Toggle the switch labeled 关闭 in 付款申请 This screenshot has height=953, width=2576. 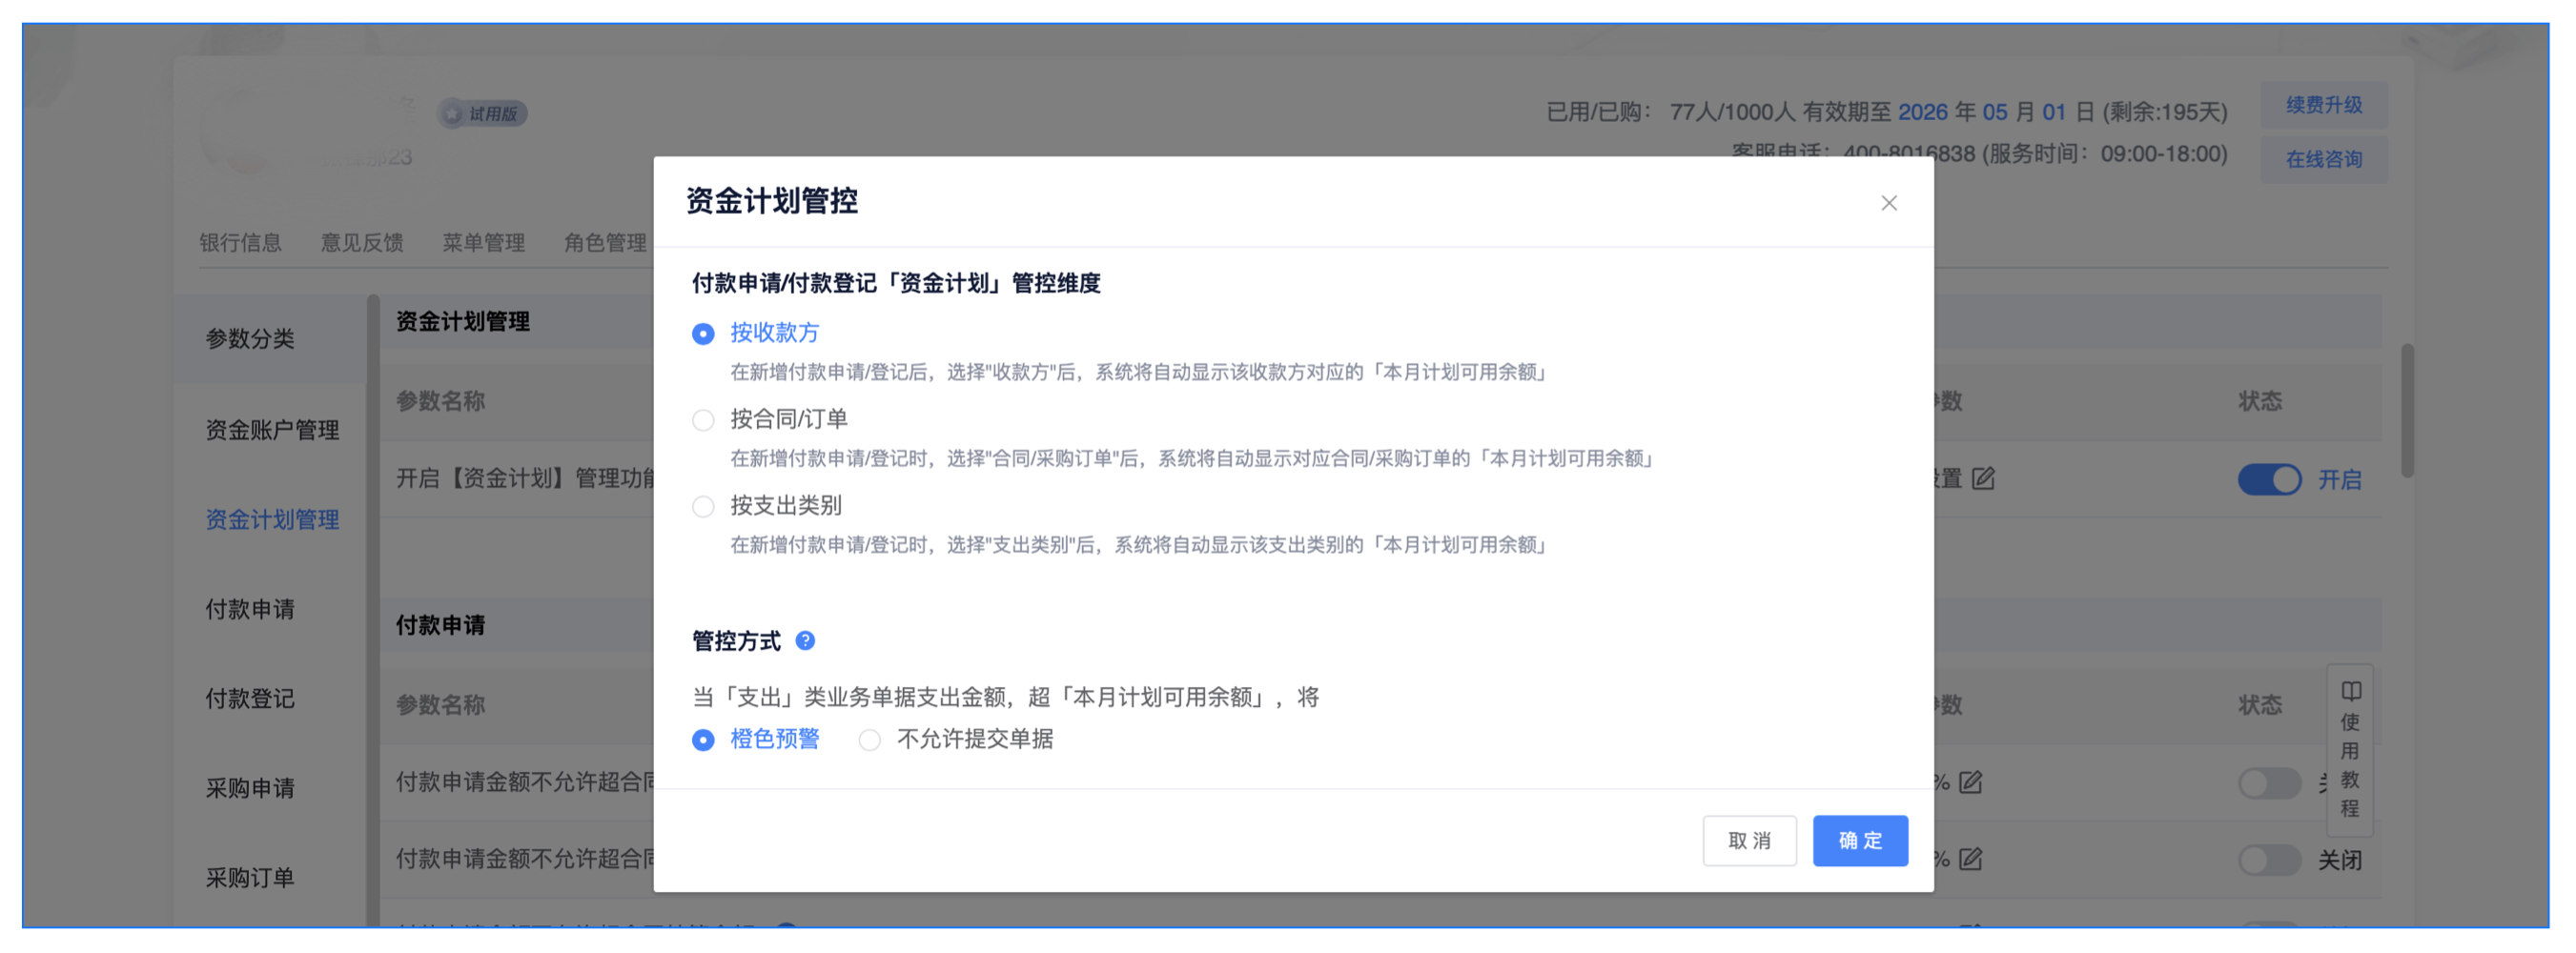2268,860
